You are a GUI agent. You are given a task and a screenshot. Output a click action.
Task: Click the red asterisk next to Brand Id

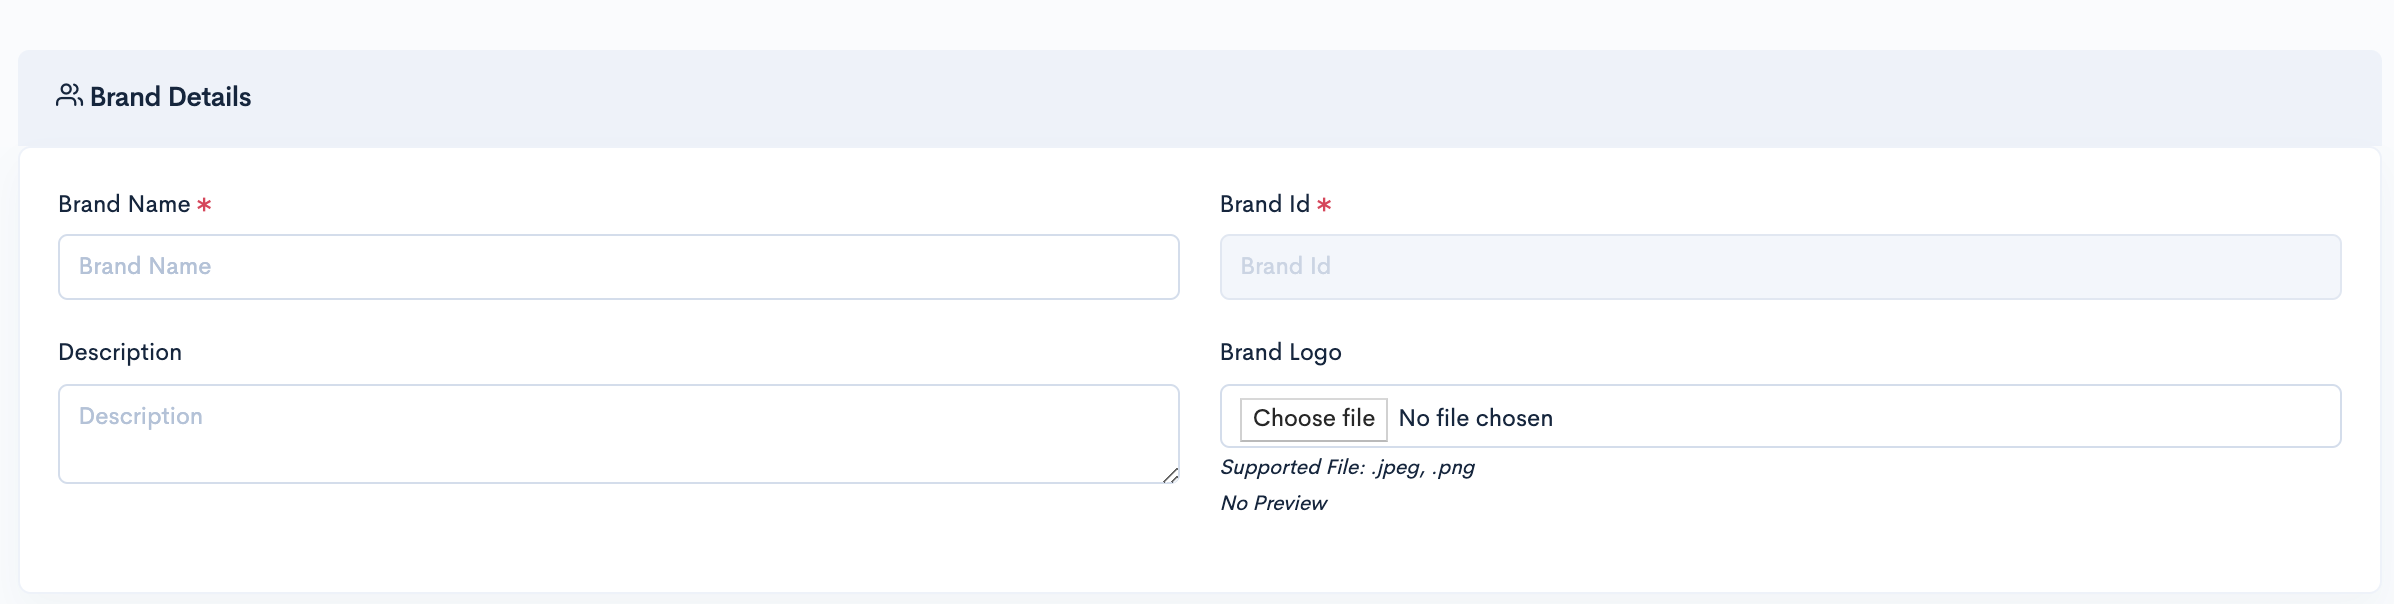1324,205
